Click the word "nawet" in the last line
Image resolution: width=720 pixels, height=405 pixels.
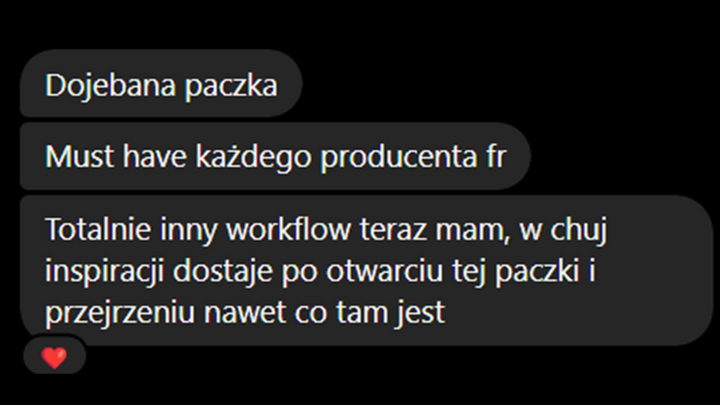[x=244, y=313]
